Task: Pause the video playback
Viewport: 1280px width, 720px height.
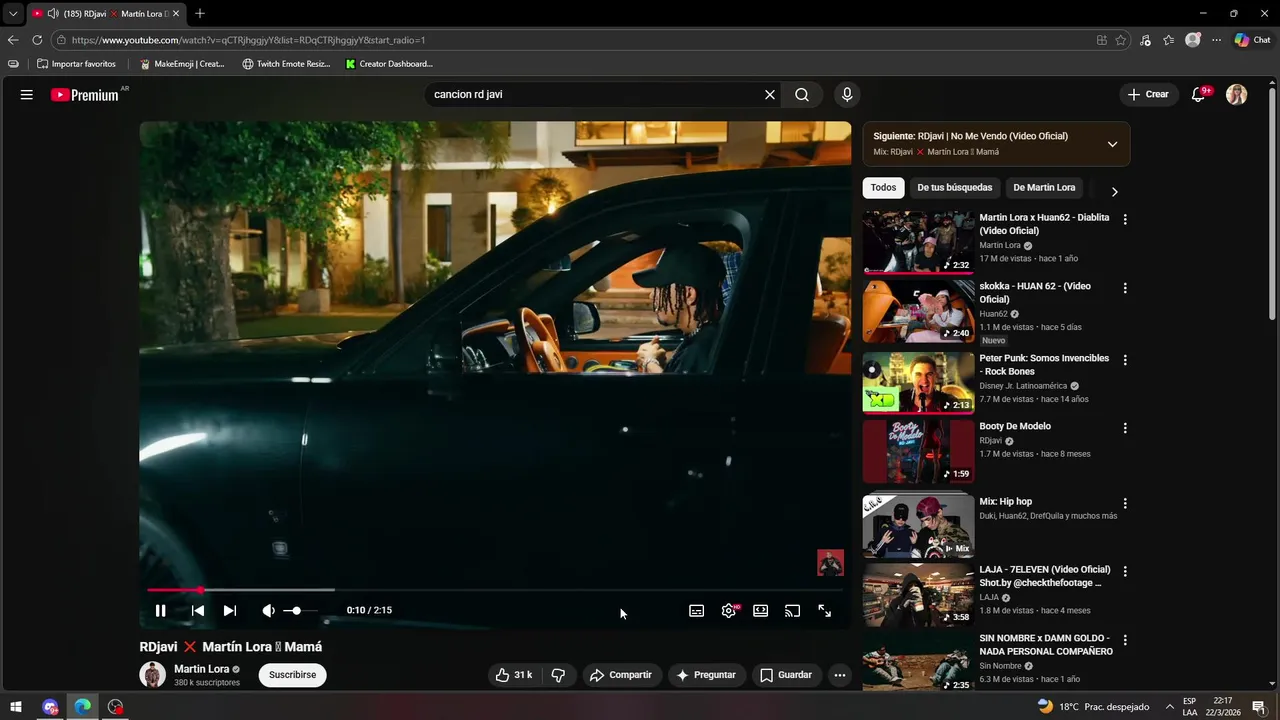Action: coord(160,610)
